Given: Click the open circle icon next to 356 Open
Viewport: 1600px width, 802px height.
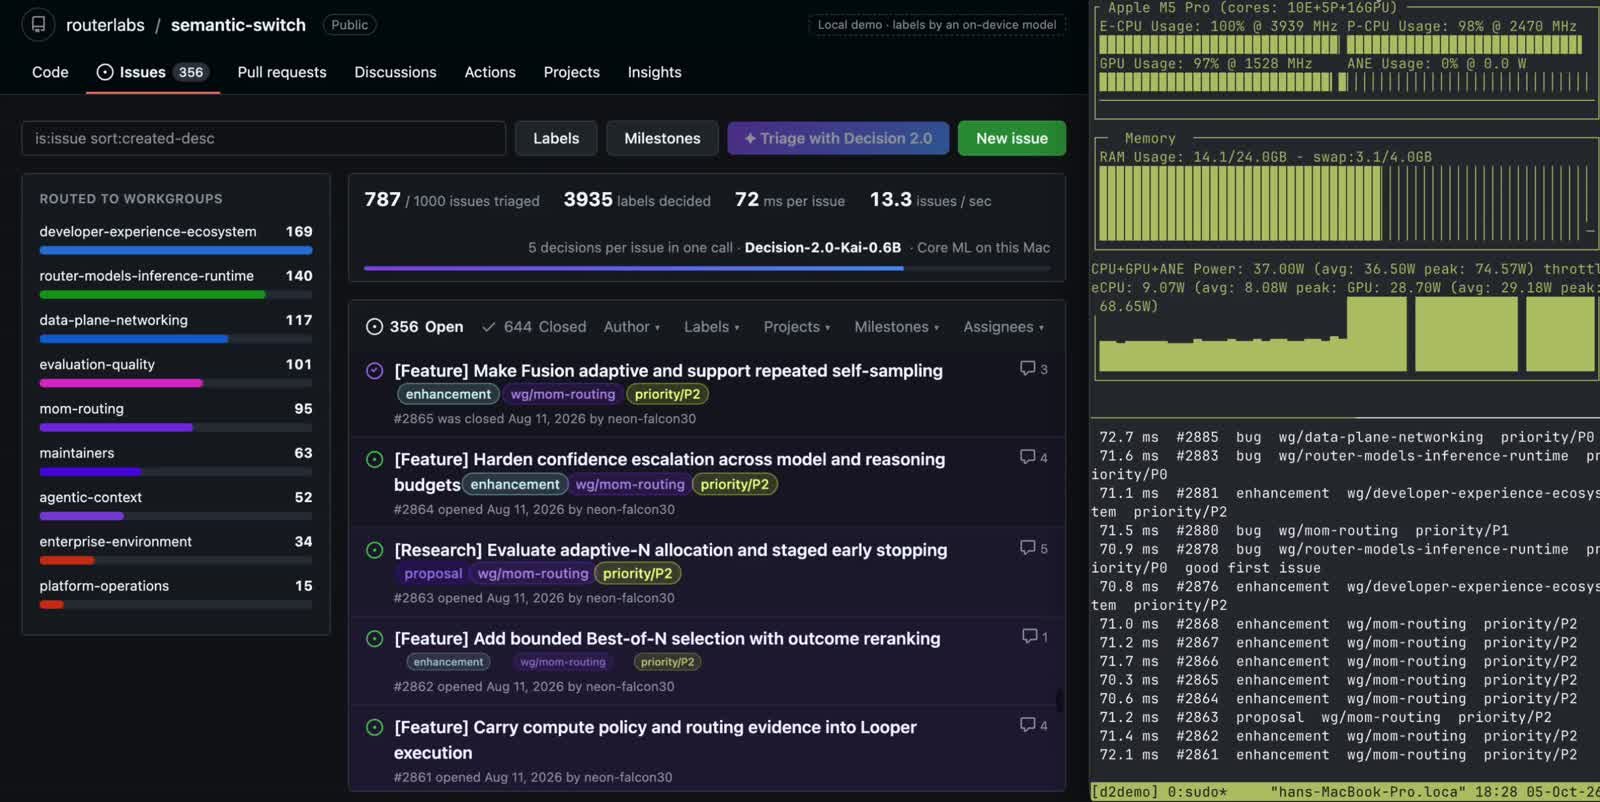Looking at the screenshot, I should tap(375, 327).
